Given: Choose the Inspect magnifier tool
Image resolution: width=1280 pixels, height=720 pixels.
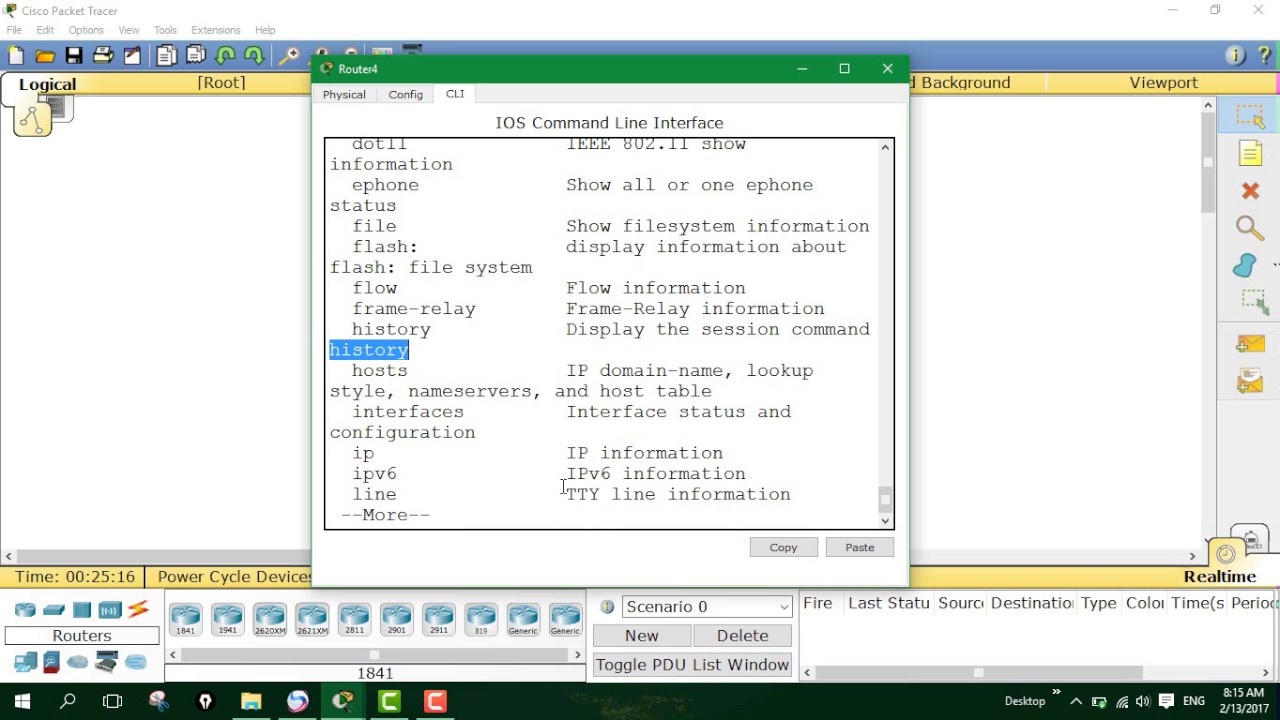Looking at the screenshot, I should (x=1250, y=228).
